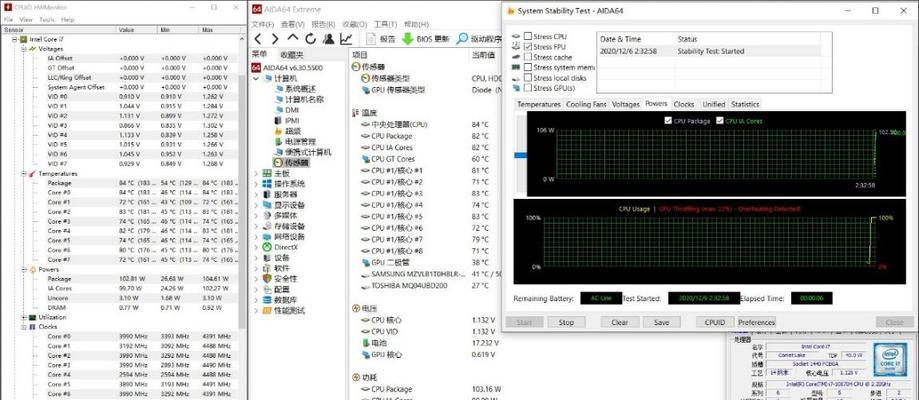
Task: Click the AIDA64 user silhouette toolbar icon
Action: [328, 39]
